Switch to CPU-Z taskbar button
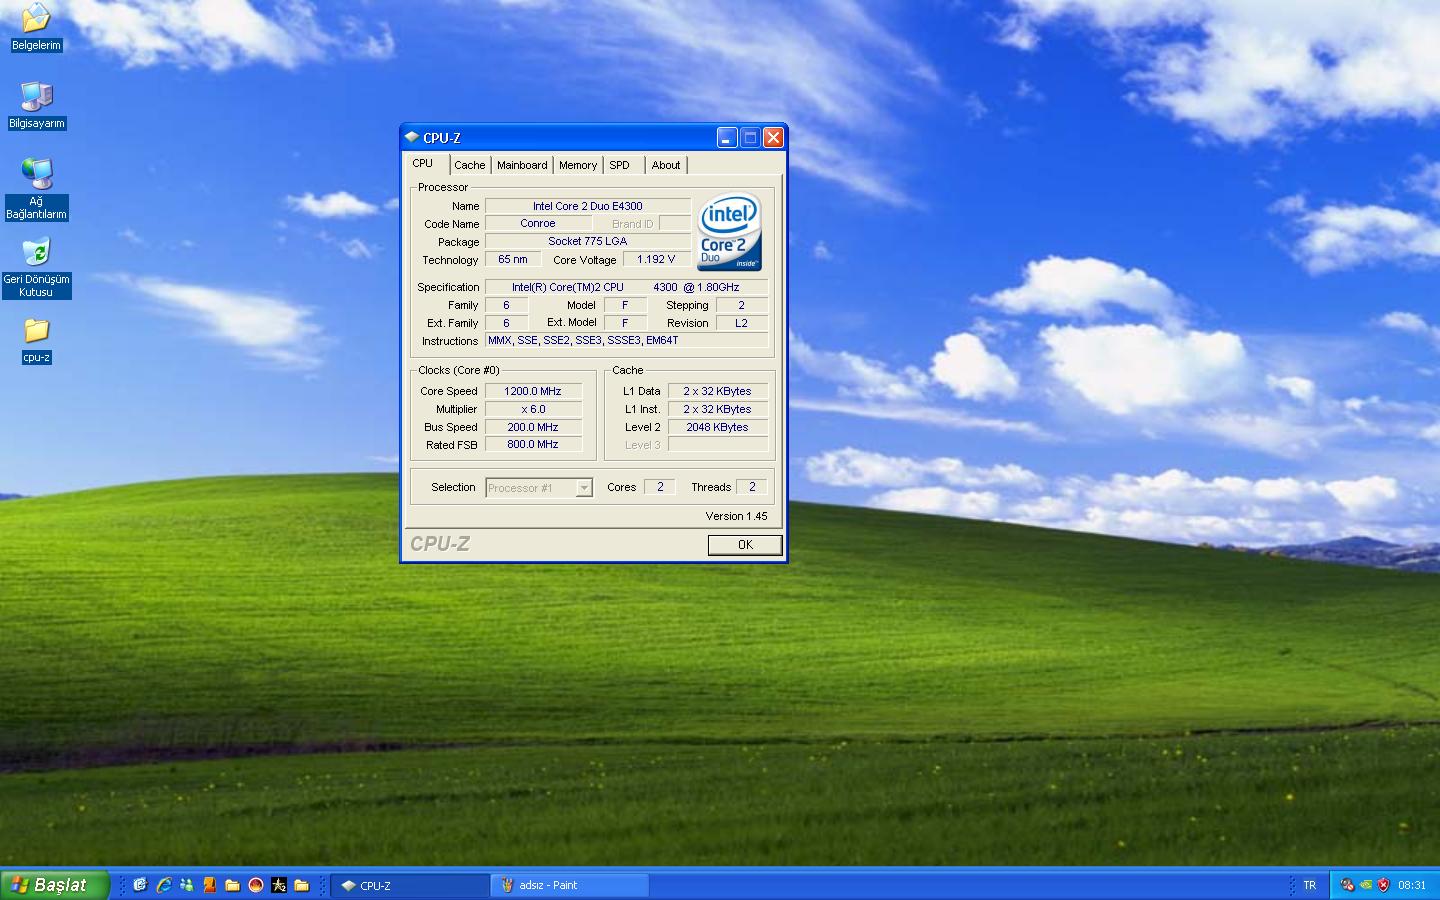 410,885
